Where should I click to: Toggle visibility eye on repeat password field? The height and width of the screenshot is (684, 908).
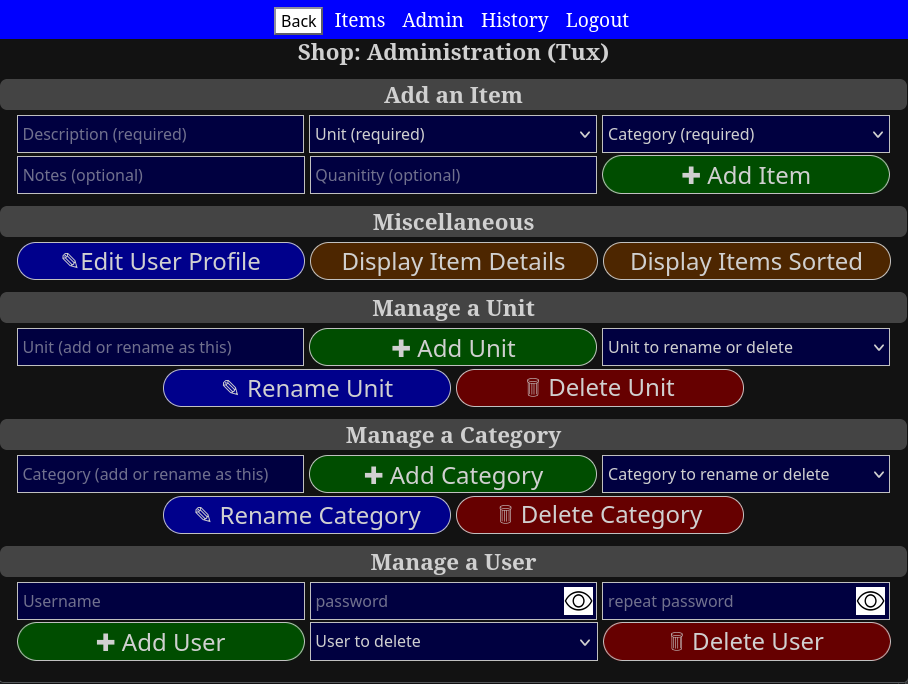pos(870,601)
